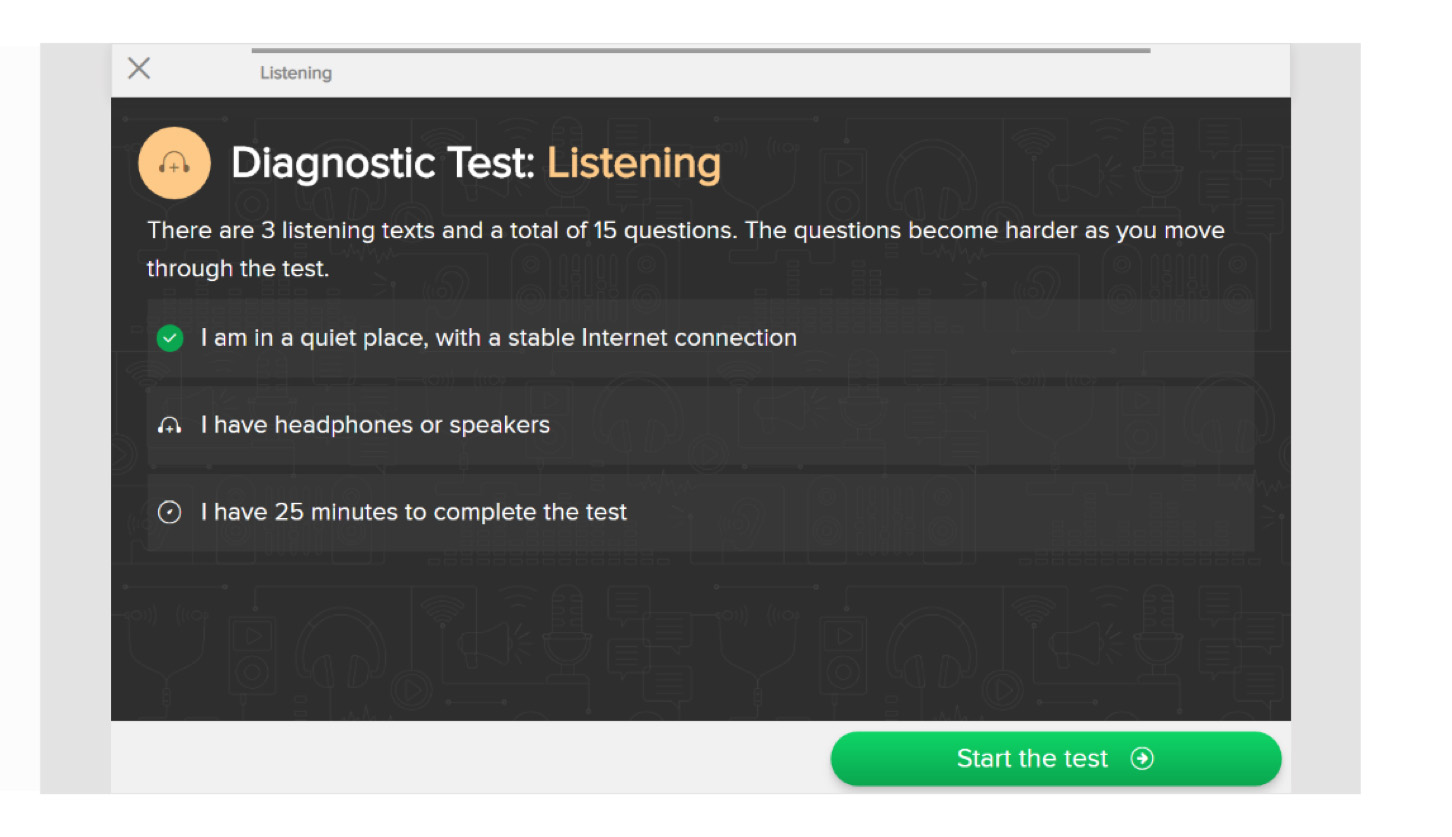Click the "Diagnostic Test:" heading text
Viewport: 1452px width, 837px height.
pyautogui.click(x=384, y=163)
